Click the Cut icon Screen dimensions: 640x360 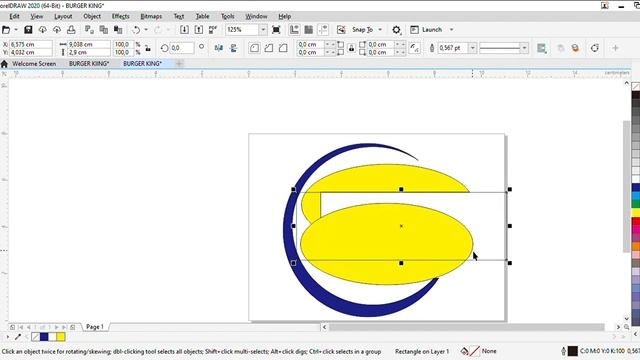tap(89, 30)
